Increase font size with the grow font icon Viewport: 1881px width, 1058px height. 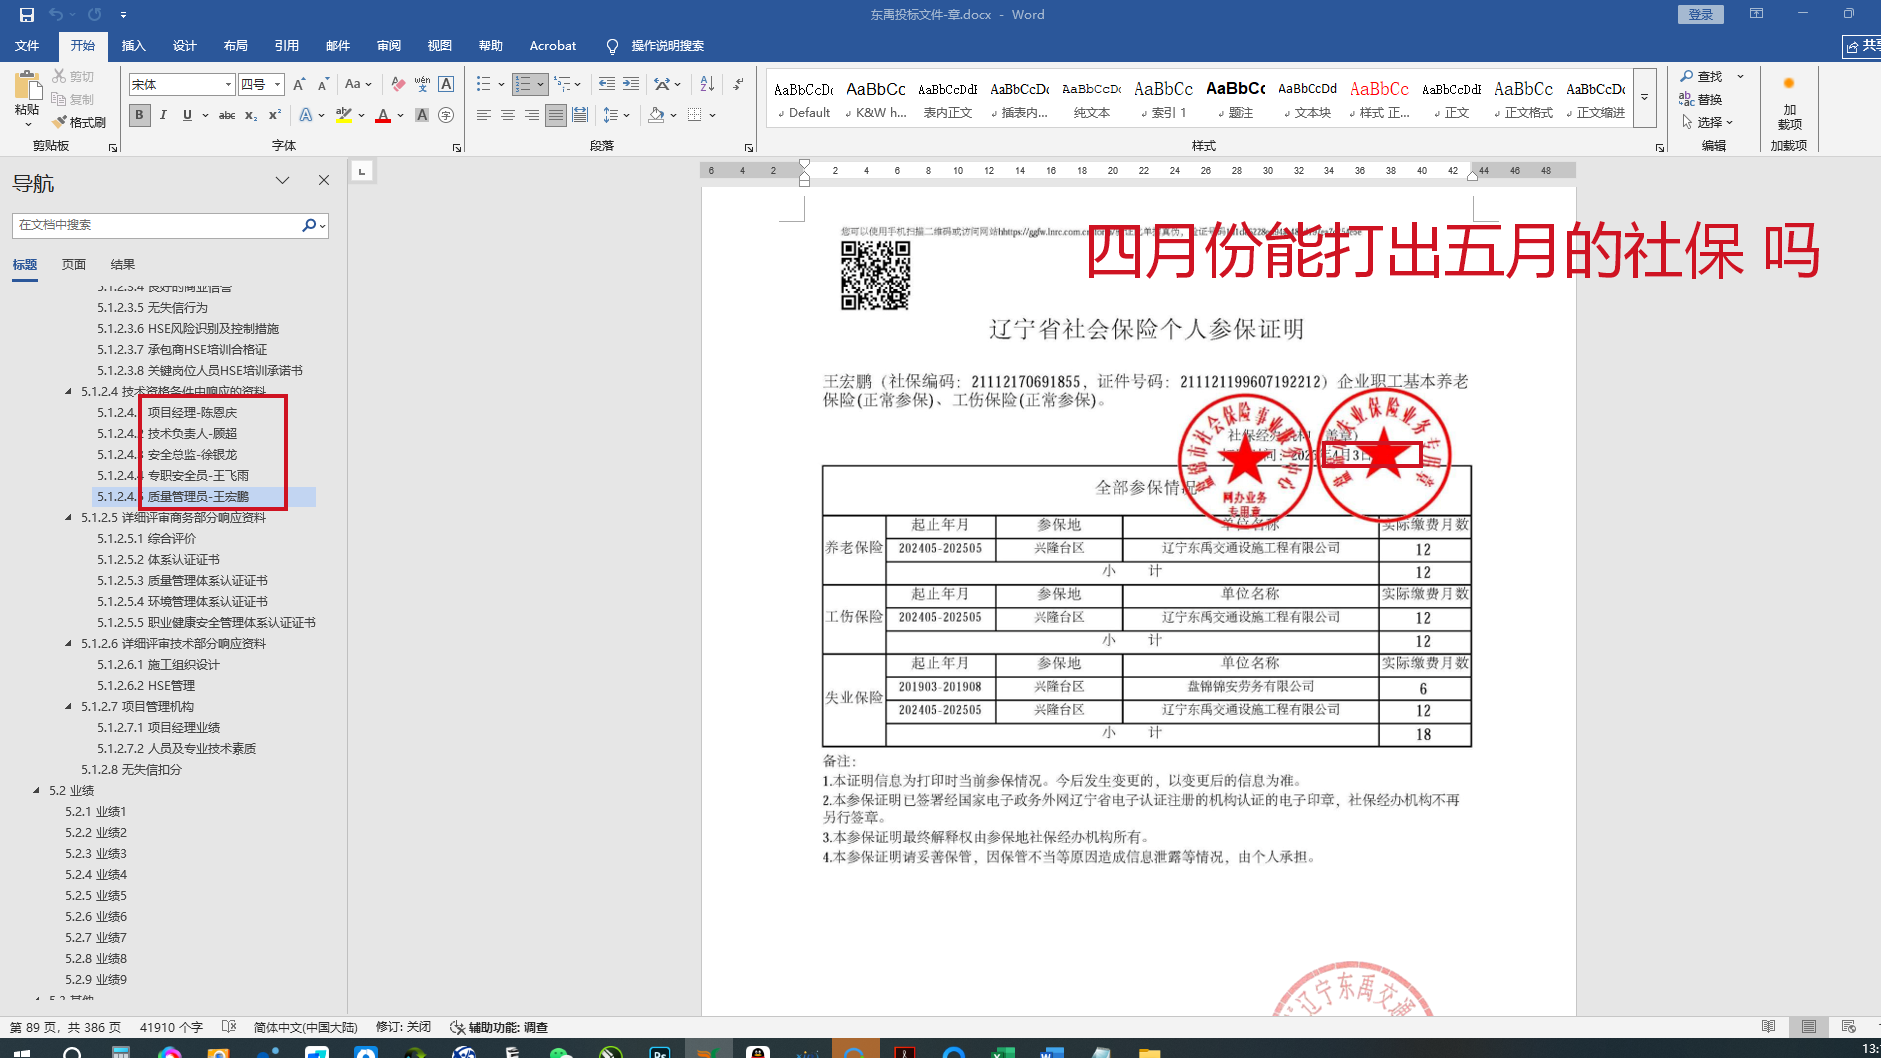299,85
